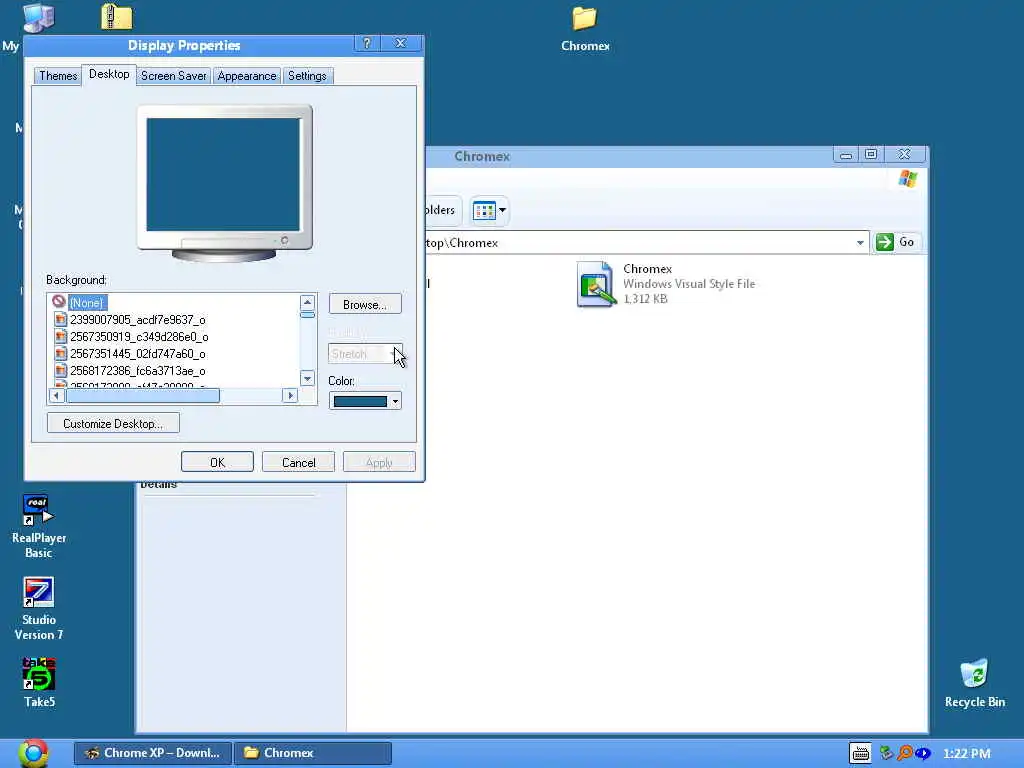Select Studio Version 7 shortcut icon
The width and height of the screenshot is (1024, 768).
39,609
